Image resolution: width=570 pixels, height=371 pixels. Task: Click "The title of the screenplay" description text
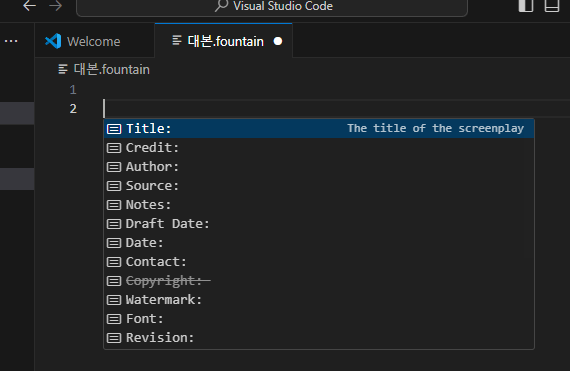point(435,128)
